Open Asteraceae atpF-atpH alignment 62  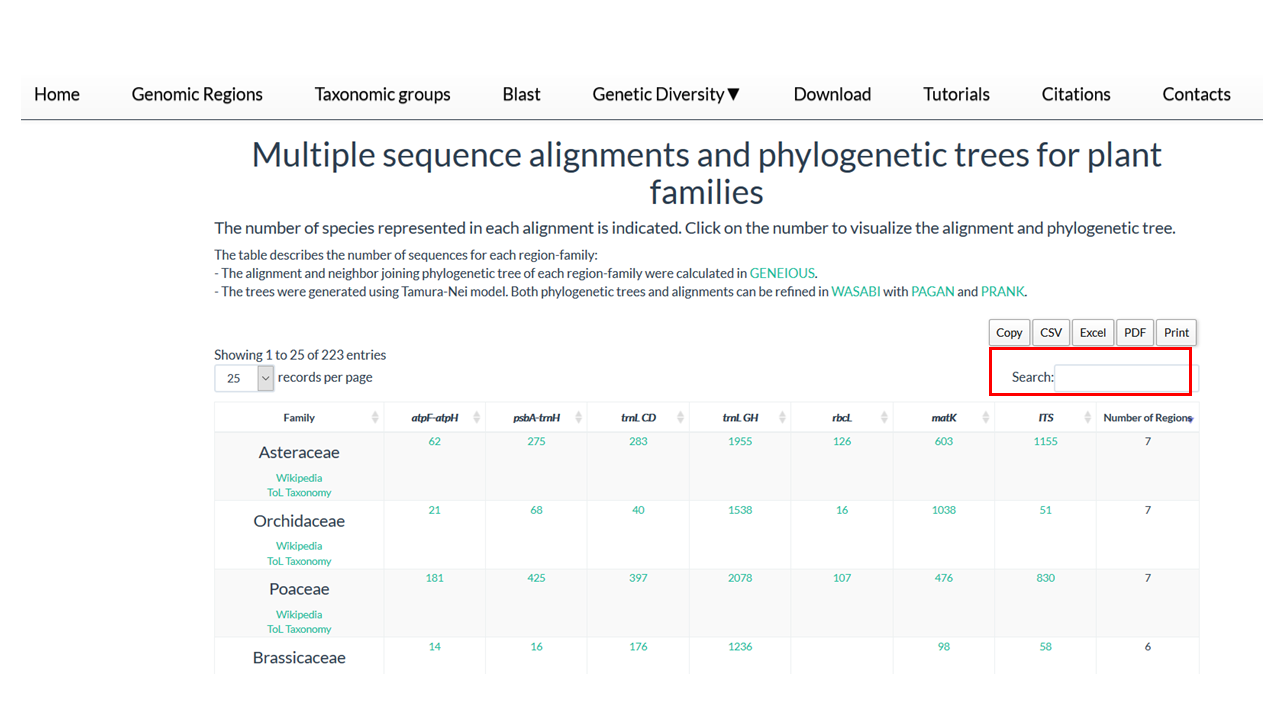(434, 442)
